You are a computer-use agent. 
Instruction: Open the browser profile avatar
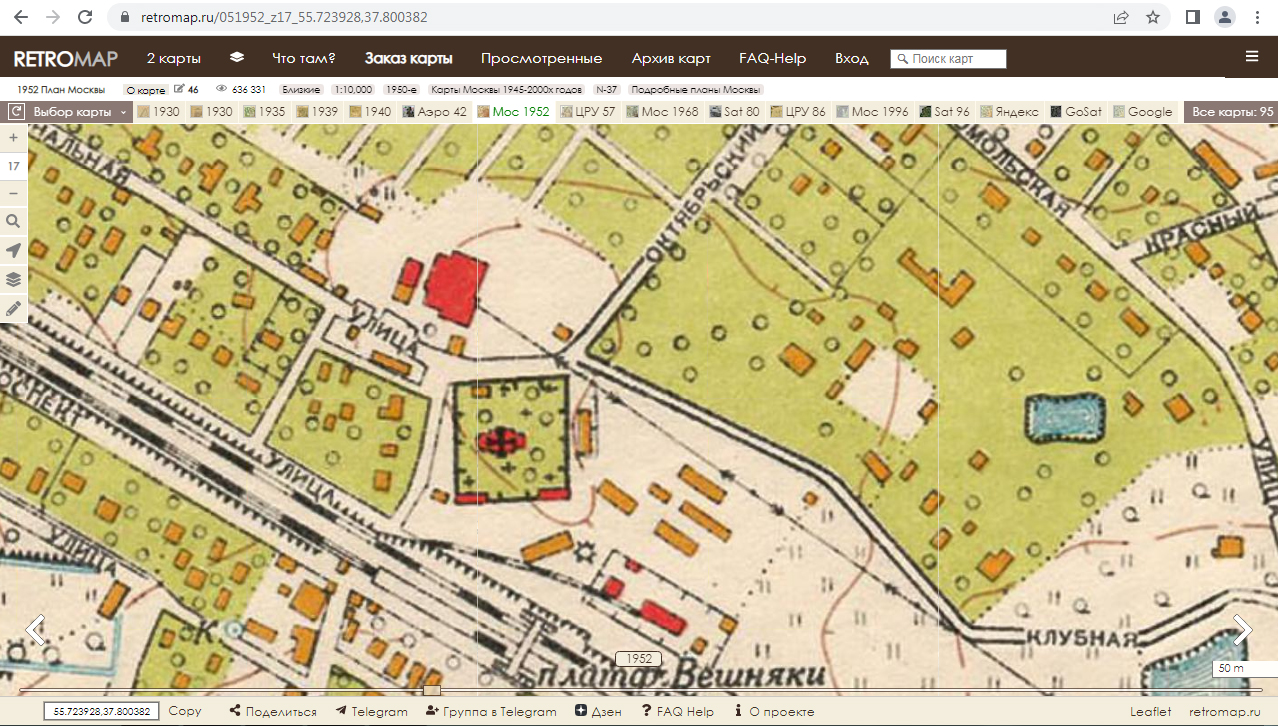1224,17
